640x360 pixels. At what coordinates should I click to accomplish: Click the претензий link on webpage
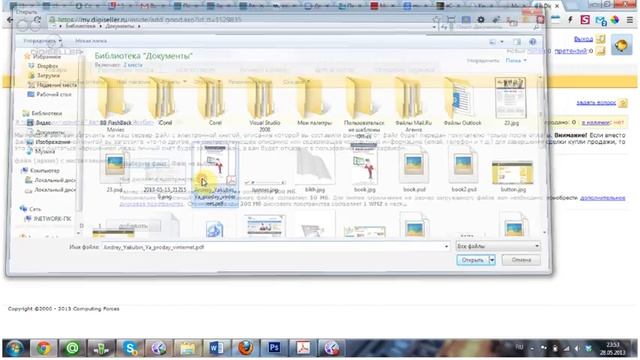pyautogui.click(x=571, y=51)
